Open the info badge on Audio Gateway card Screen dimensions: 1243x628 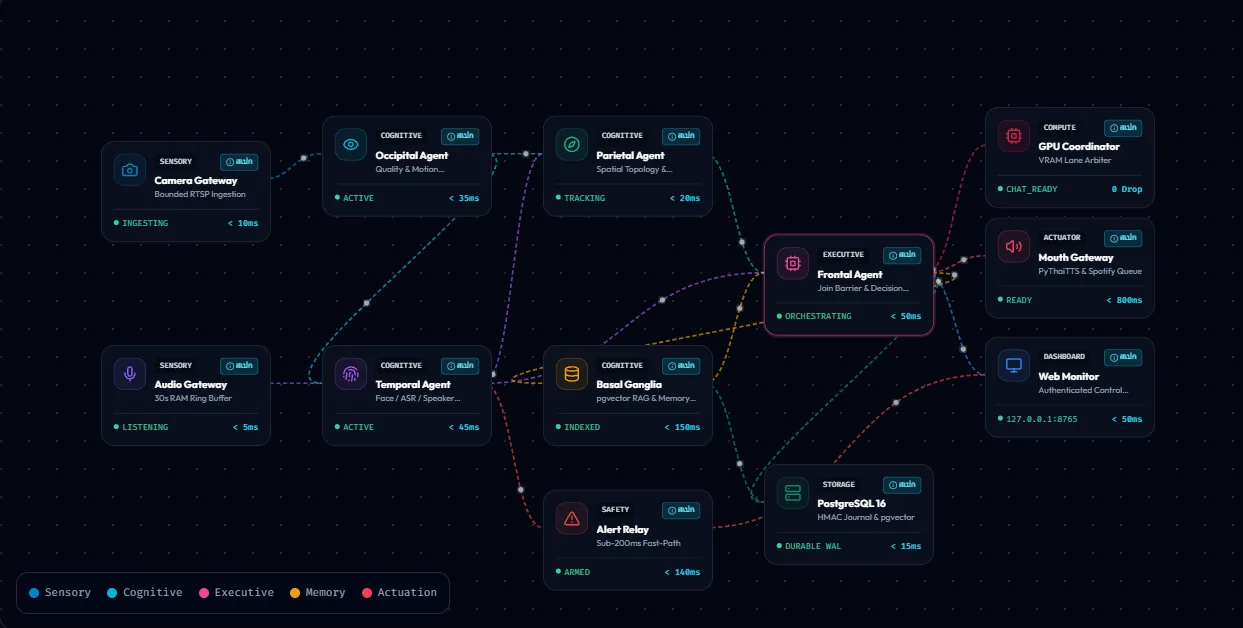point(239,365)
